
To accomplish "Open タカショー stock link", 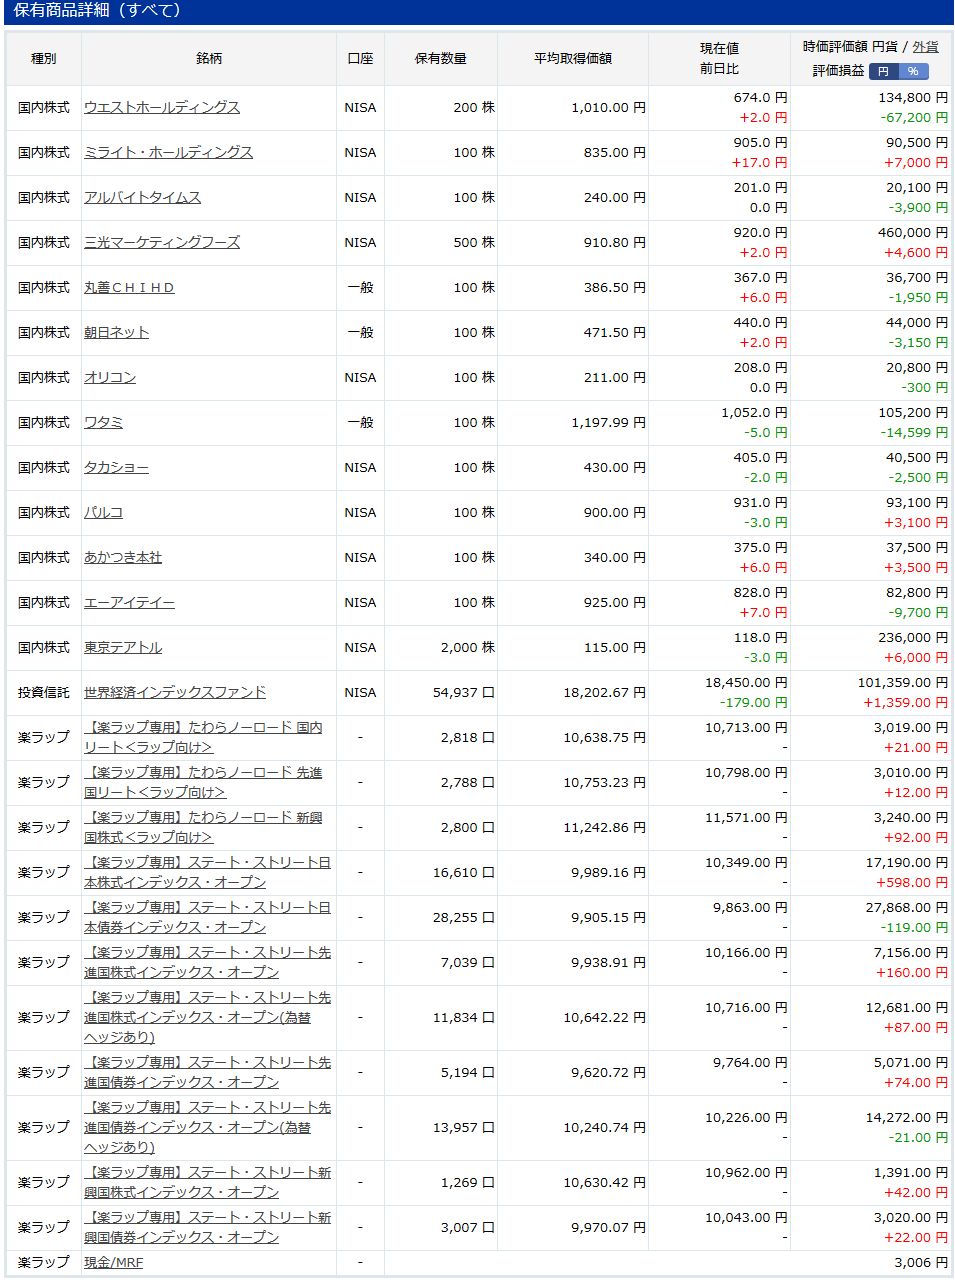I will click(116, 467).
